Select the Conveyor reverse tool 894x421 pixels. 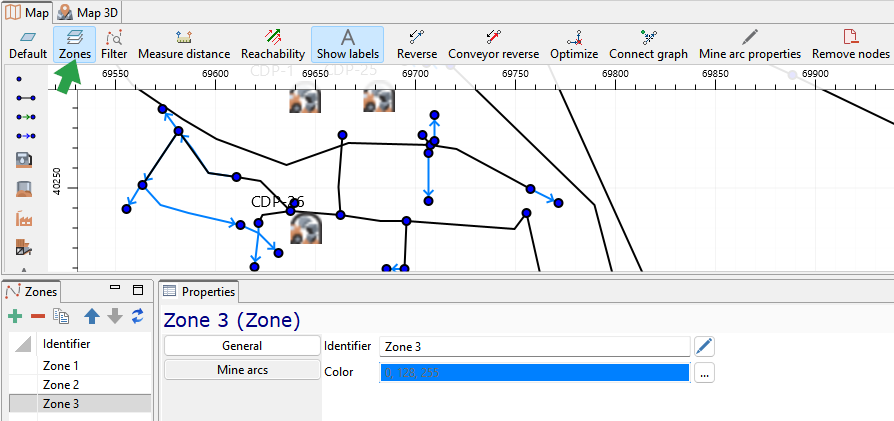click(x=493, y=44)
